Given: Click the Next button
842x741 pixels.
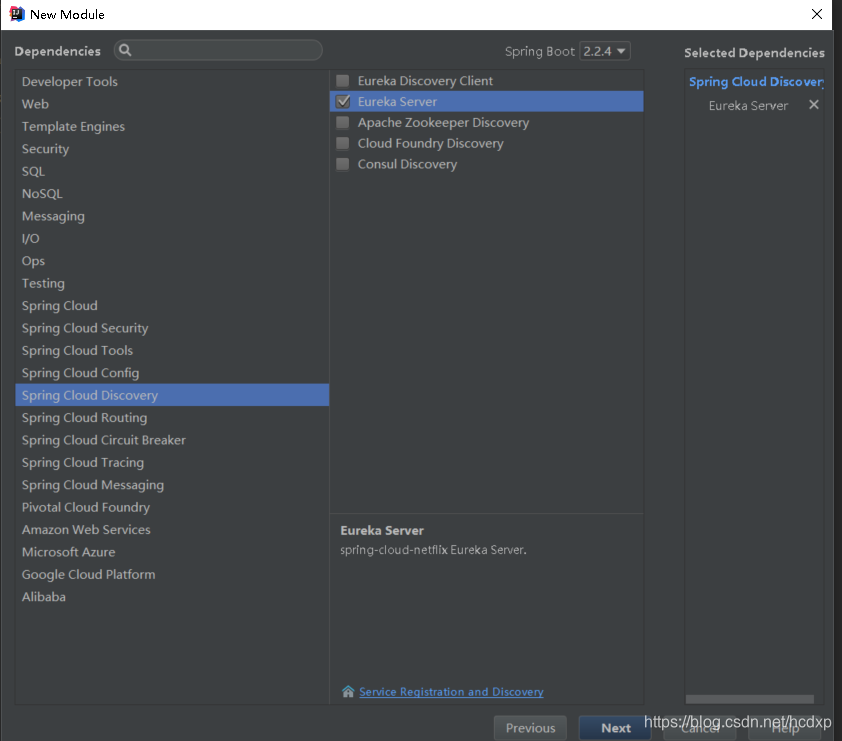Looking at the screenshot, I should click(615, 728).
